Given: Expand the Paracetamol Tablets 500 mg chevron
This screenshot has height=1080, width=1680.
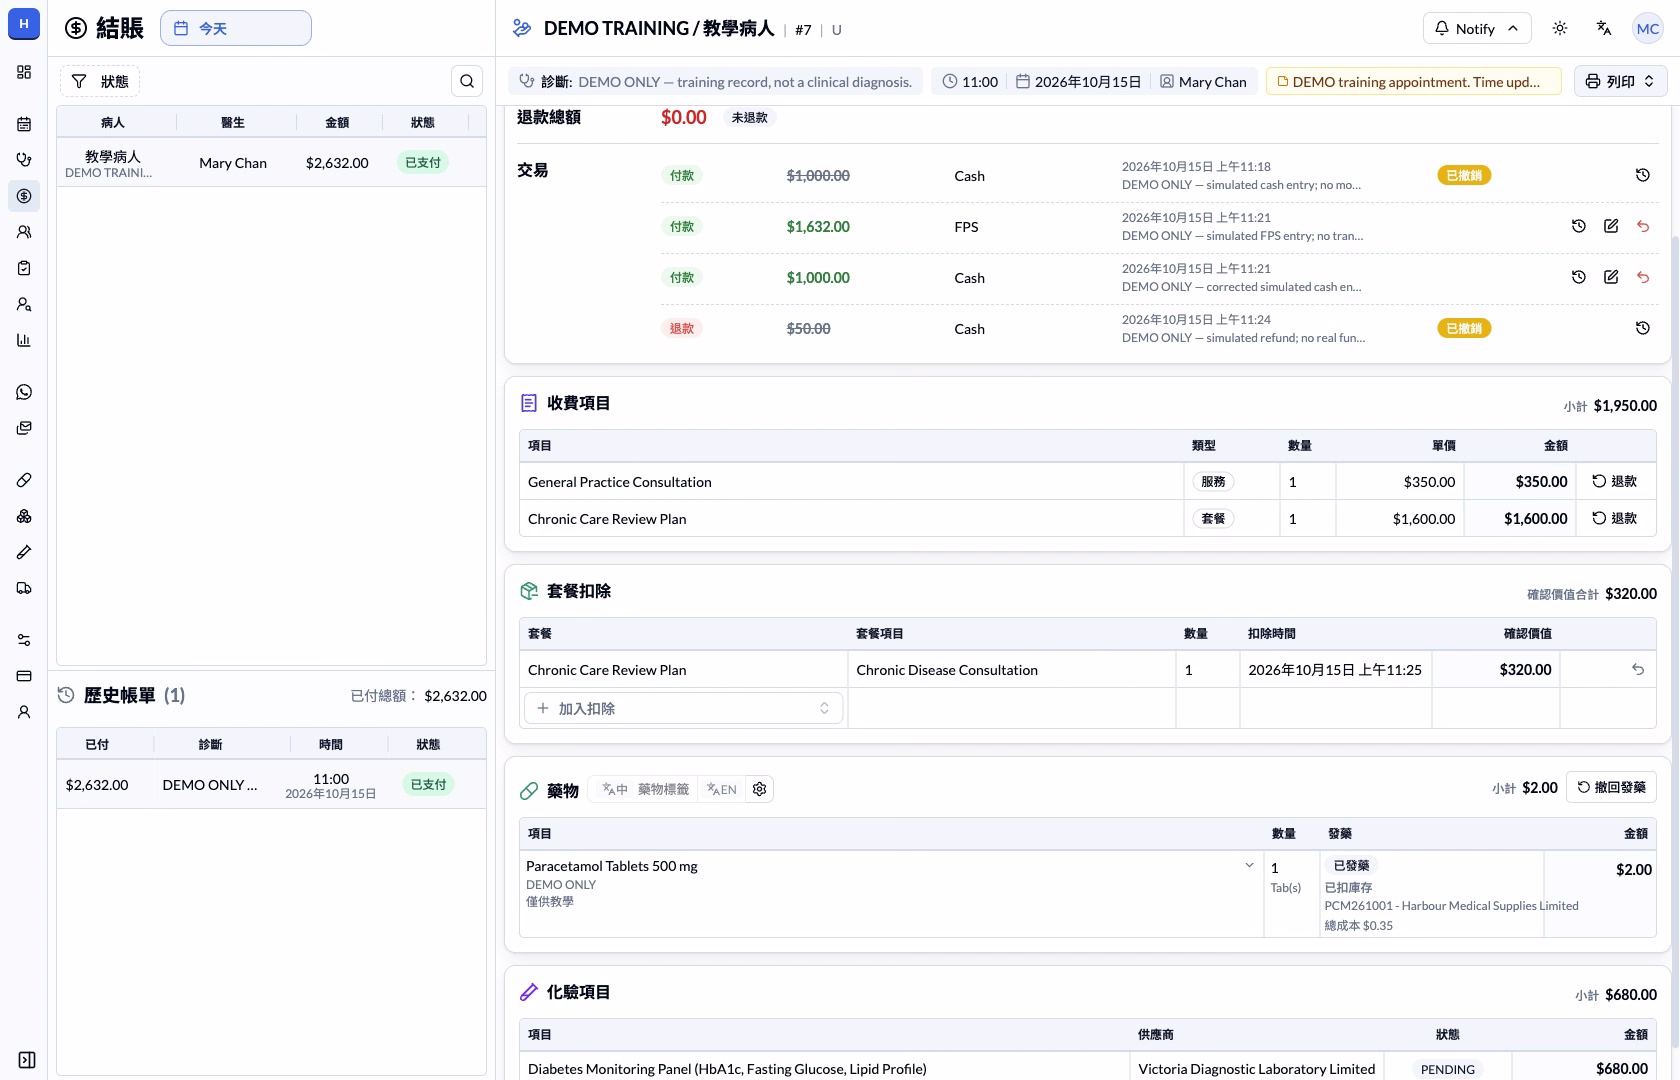Looking at the screenshot, I should pos(1249,865).
